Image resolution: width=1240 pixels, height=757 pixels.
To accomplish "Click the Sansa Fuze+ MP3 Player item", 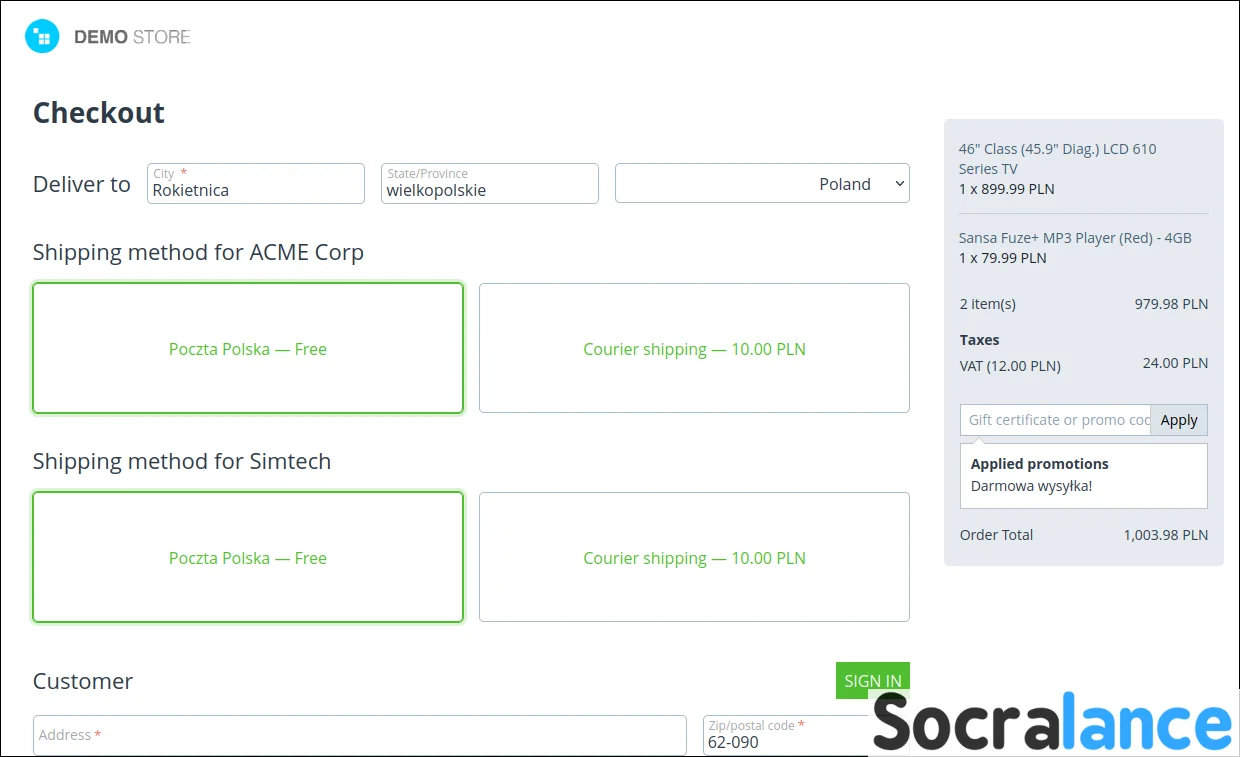I will click(x=1075, y=238).
